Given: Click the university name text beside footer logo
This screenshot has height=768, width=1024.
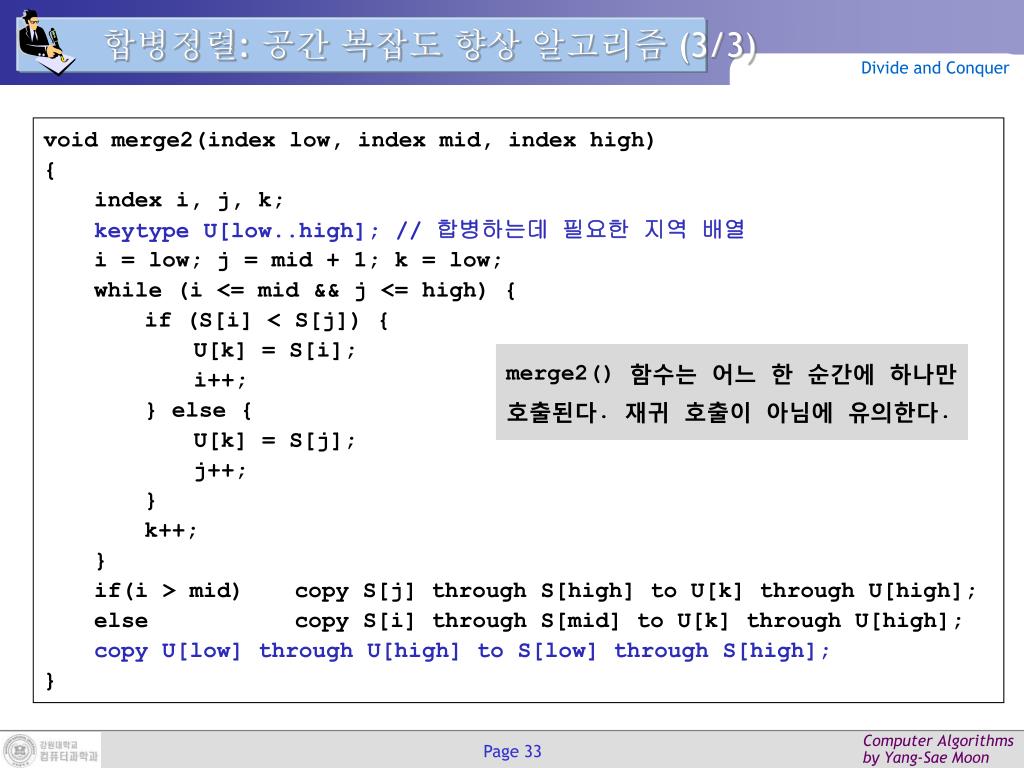Looking at the screenshot, I should coord(68,751).
